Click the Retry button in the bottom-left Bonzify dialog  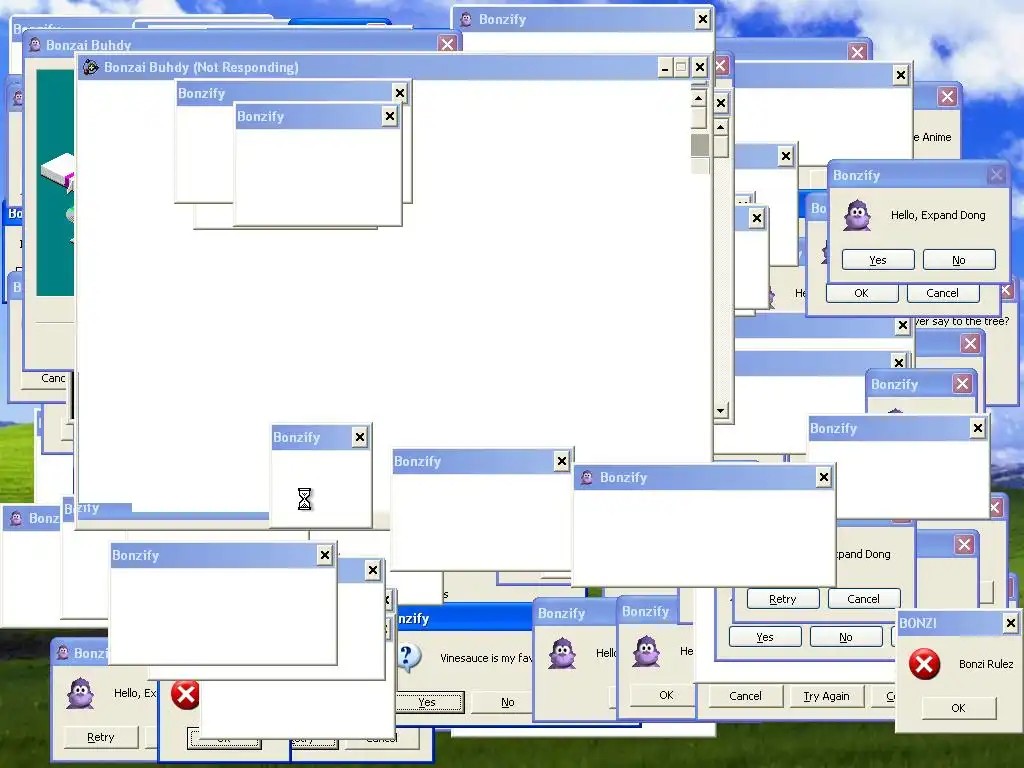point(101,737)
